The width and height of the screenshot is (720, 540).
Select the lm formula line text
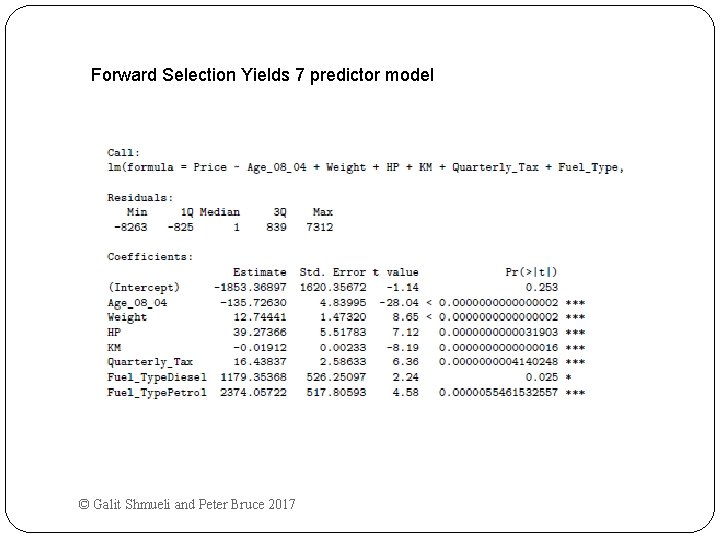(x=366, y=168)
